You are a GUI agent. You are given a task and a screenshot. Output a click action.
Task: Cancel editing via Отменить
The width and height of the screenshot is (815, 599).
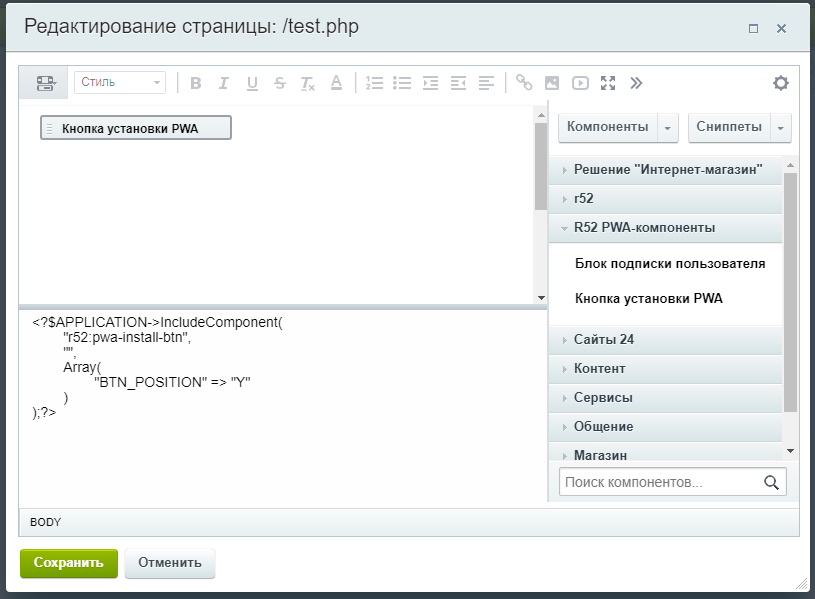pyautogui.click(x=168, y=563)
